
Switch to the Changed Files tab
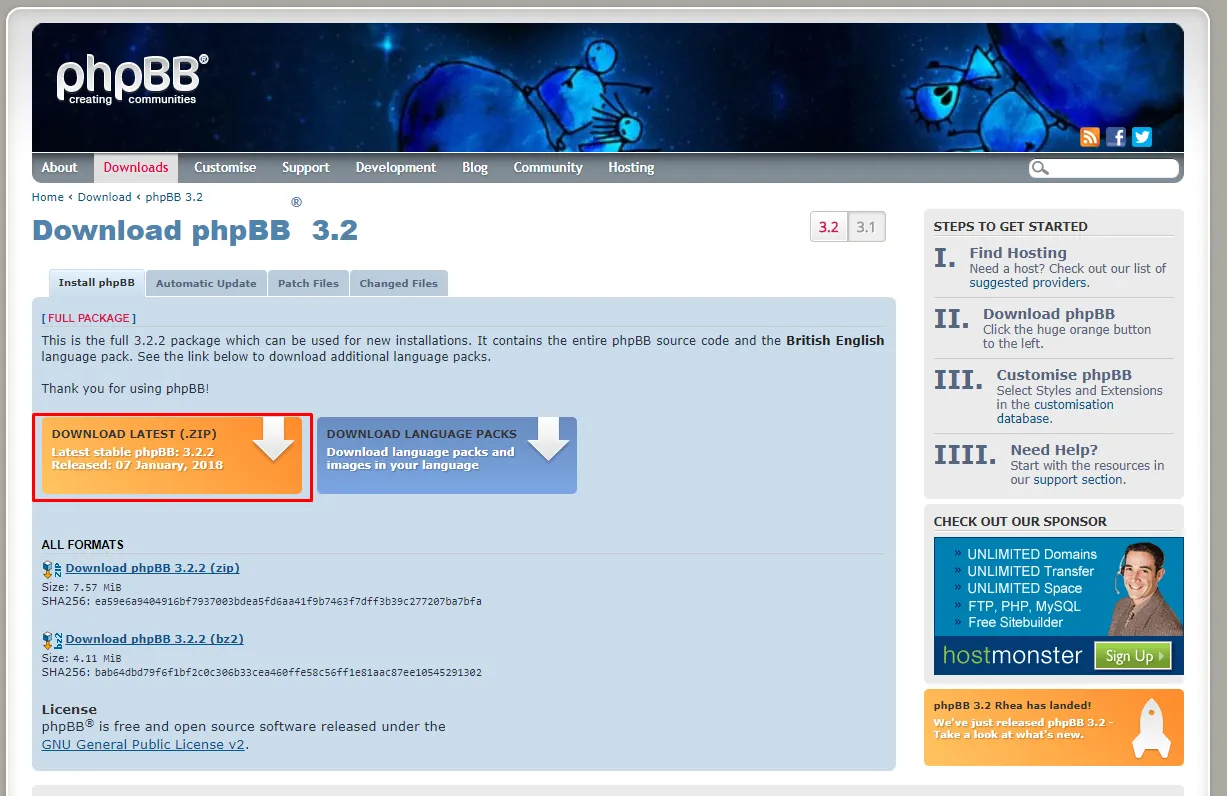tap(399, 283)
